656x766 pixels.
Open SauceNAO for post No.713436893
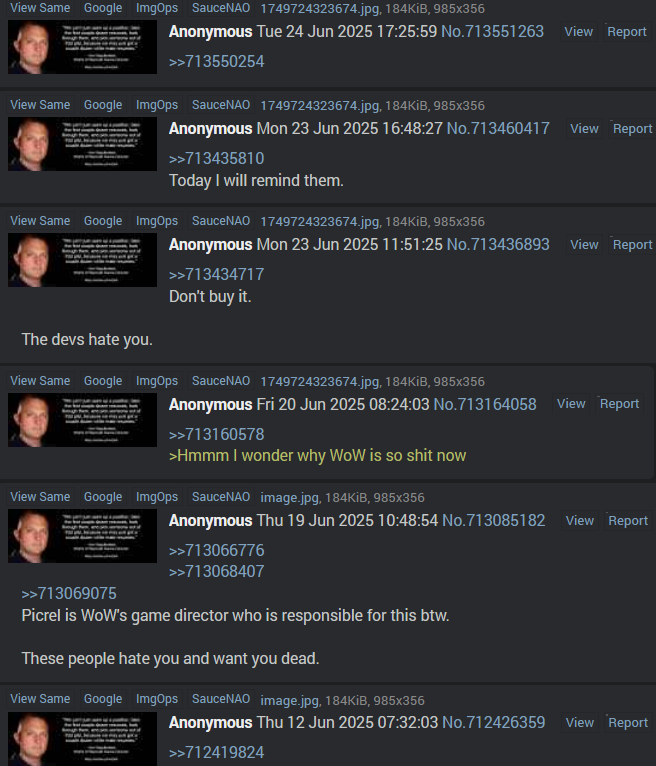coord(220,221)
